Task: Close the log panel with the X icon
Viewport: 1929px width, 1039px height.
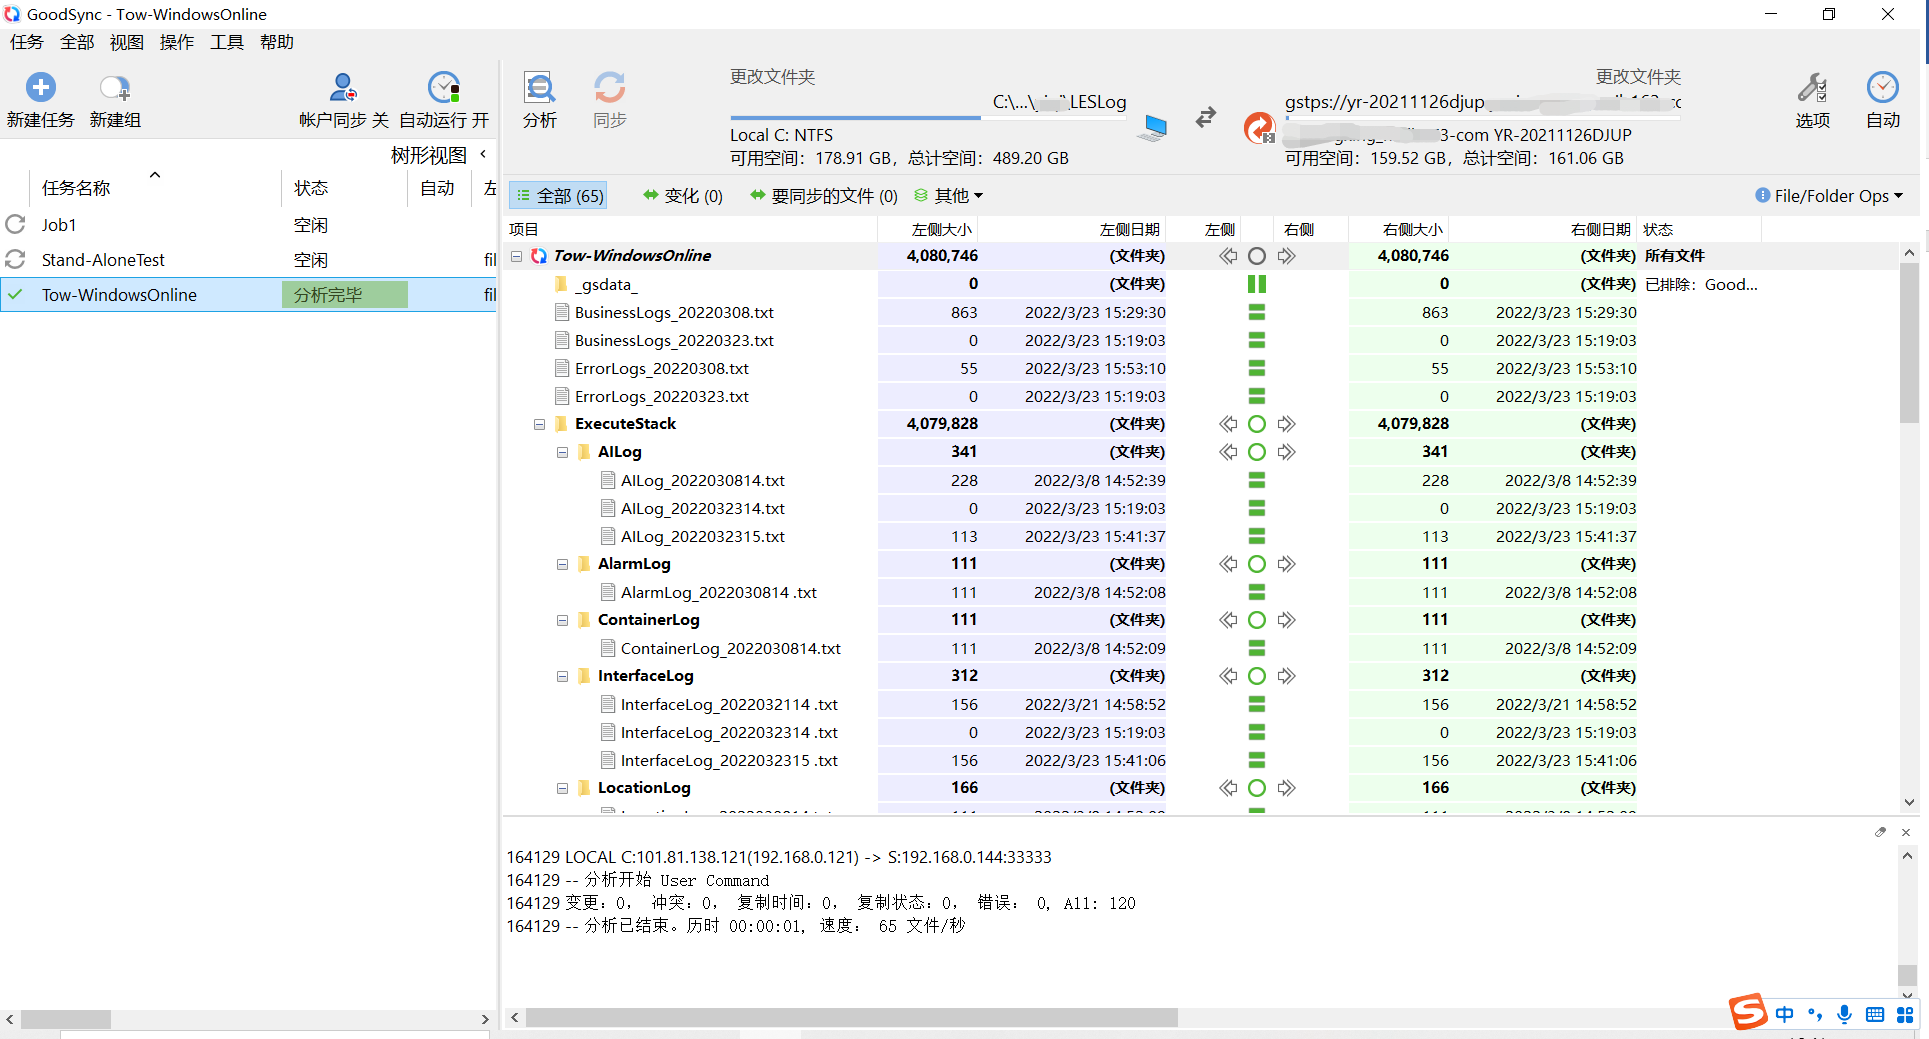Action: 1906,832
